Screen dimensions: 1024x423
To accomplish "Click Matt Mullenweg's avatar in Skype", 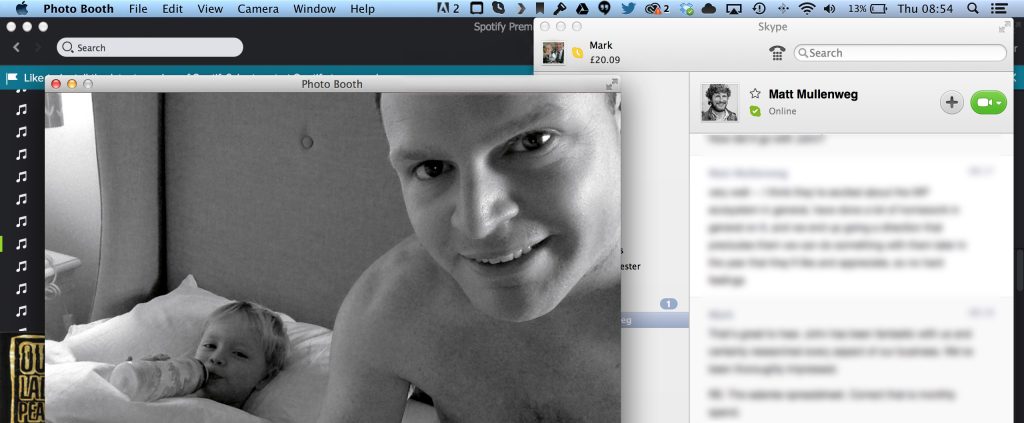I will (719, 102).
